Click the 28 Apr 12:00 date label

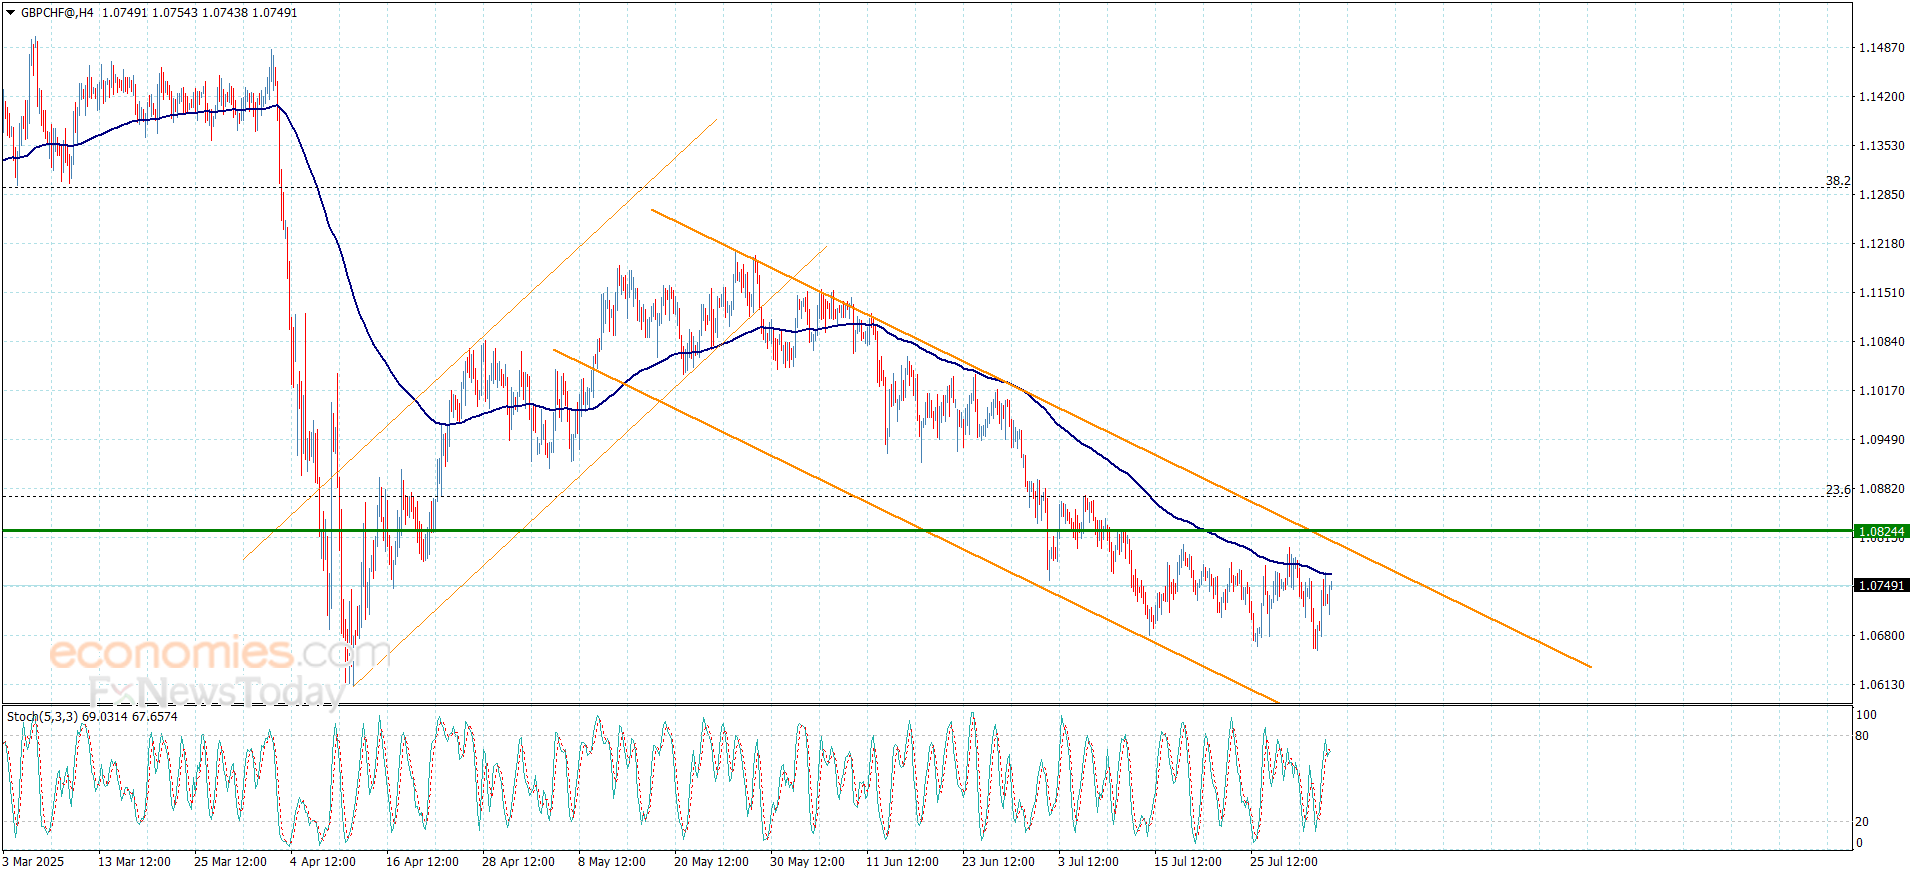(x=518, y=862)
